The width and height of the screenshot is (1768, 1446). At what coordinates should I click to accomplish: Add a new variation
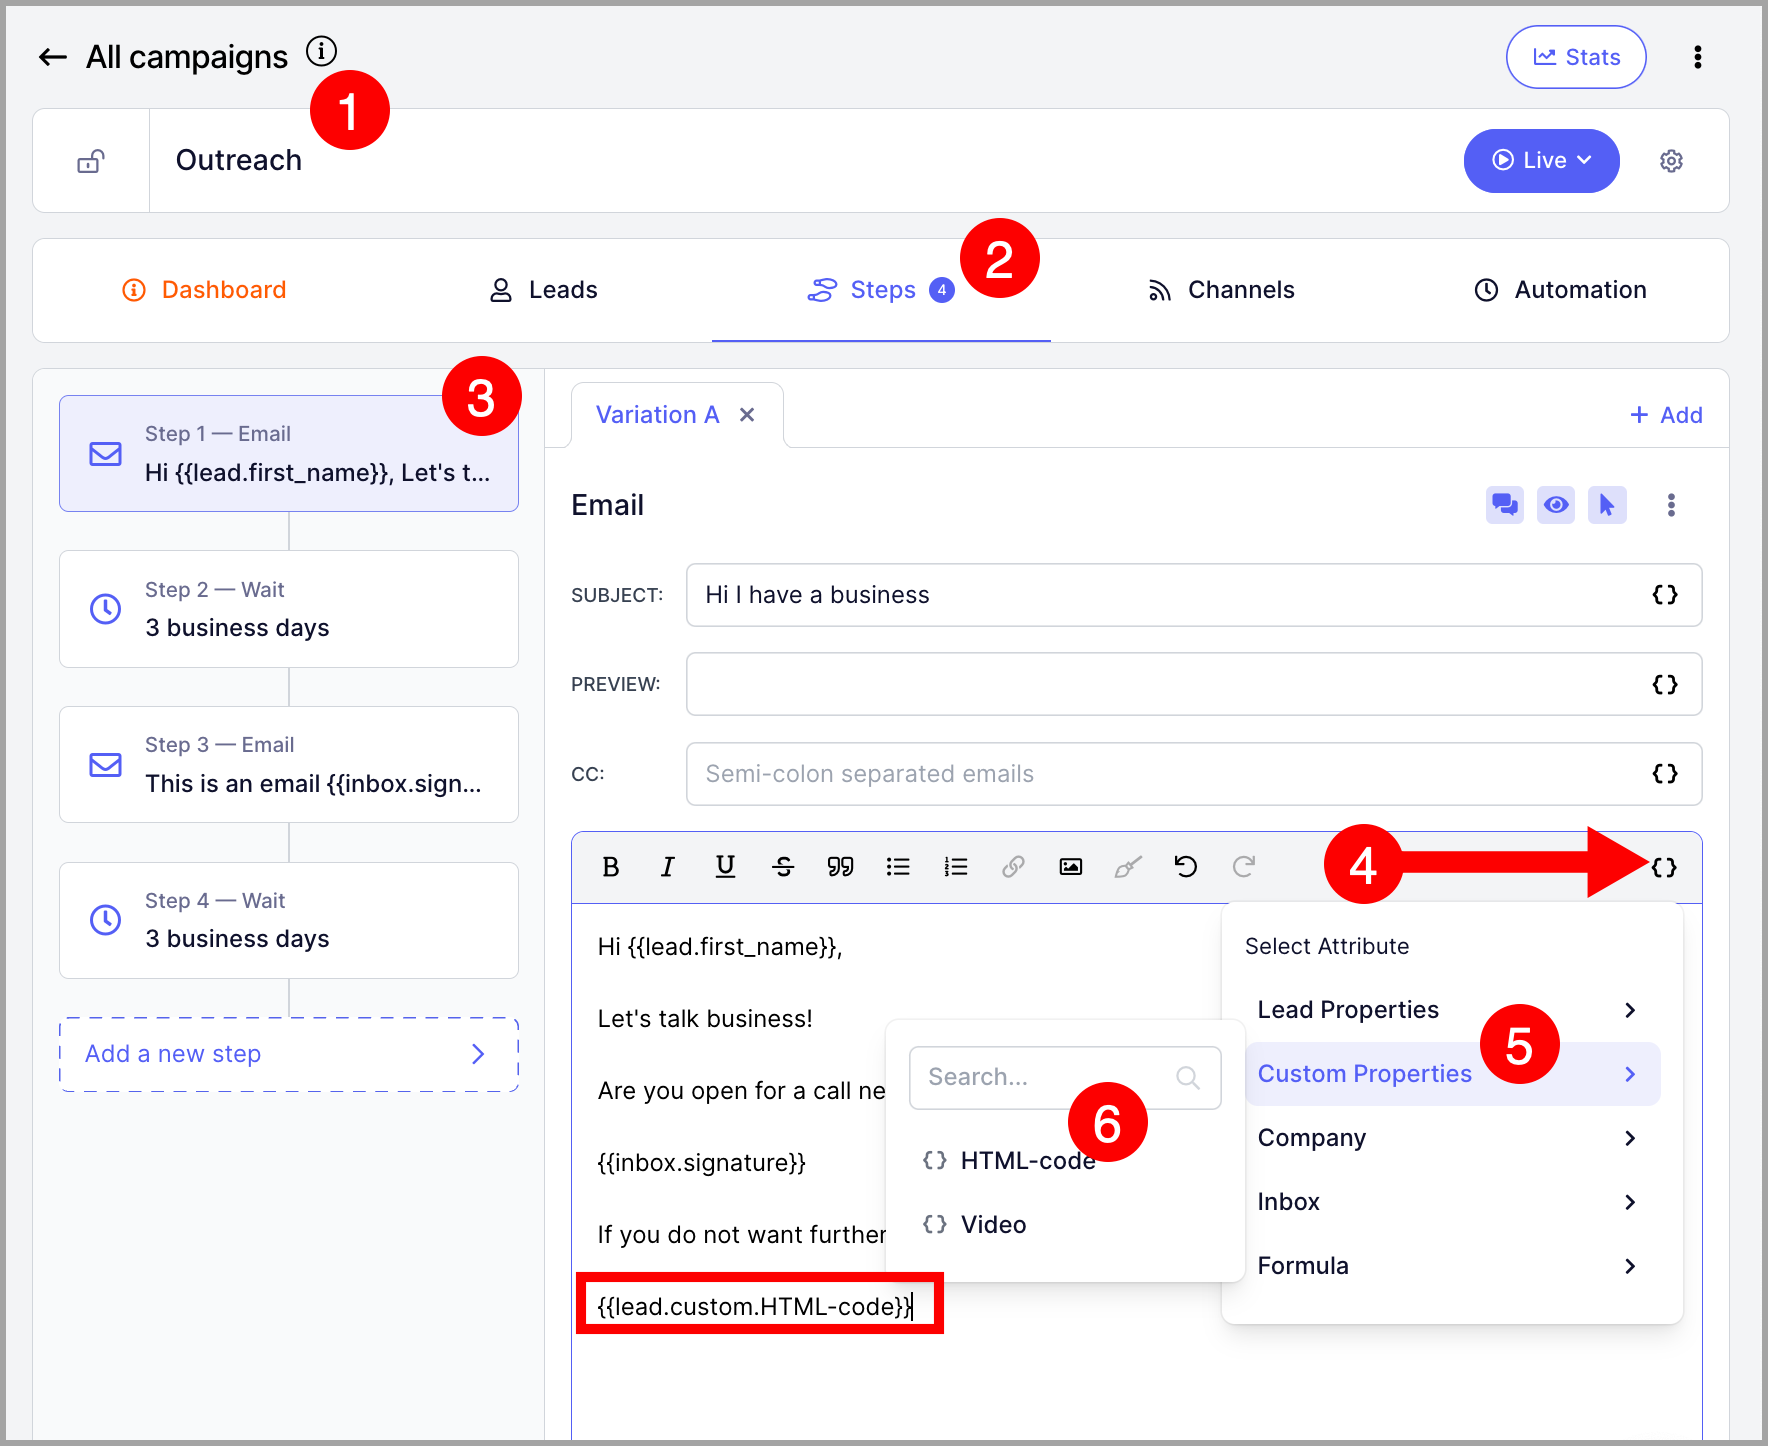[1666, 415]
